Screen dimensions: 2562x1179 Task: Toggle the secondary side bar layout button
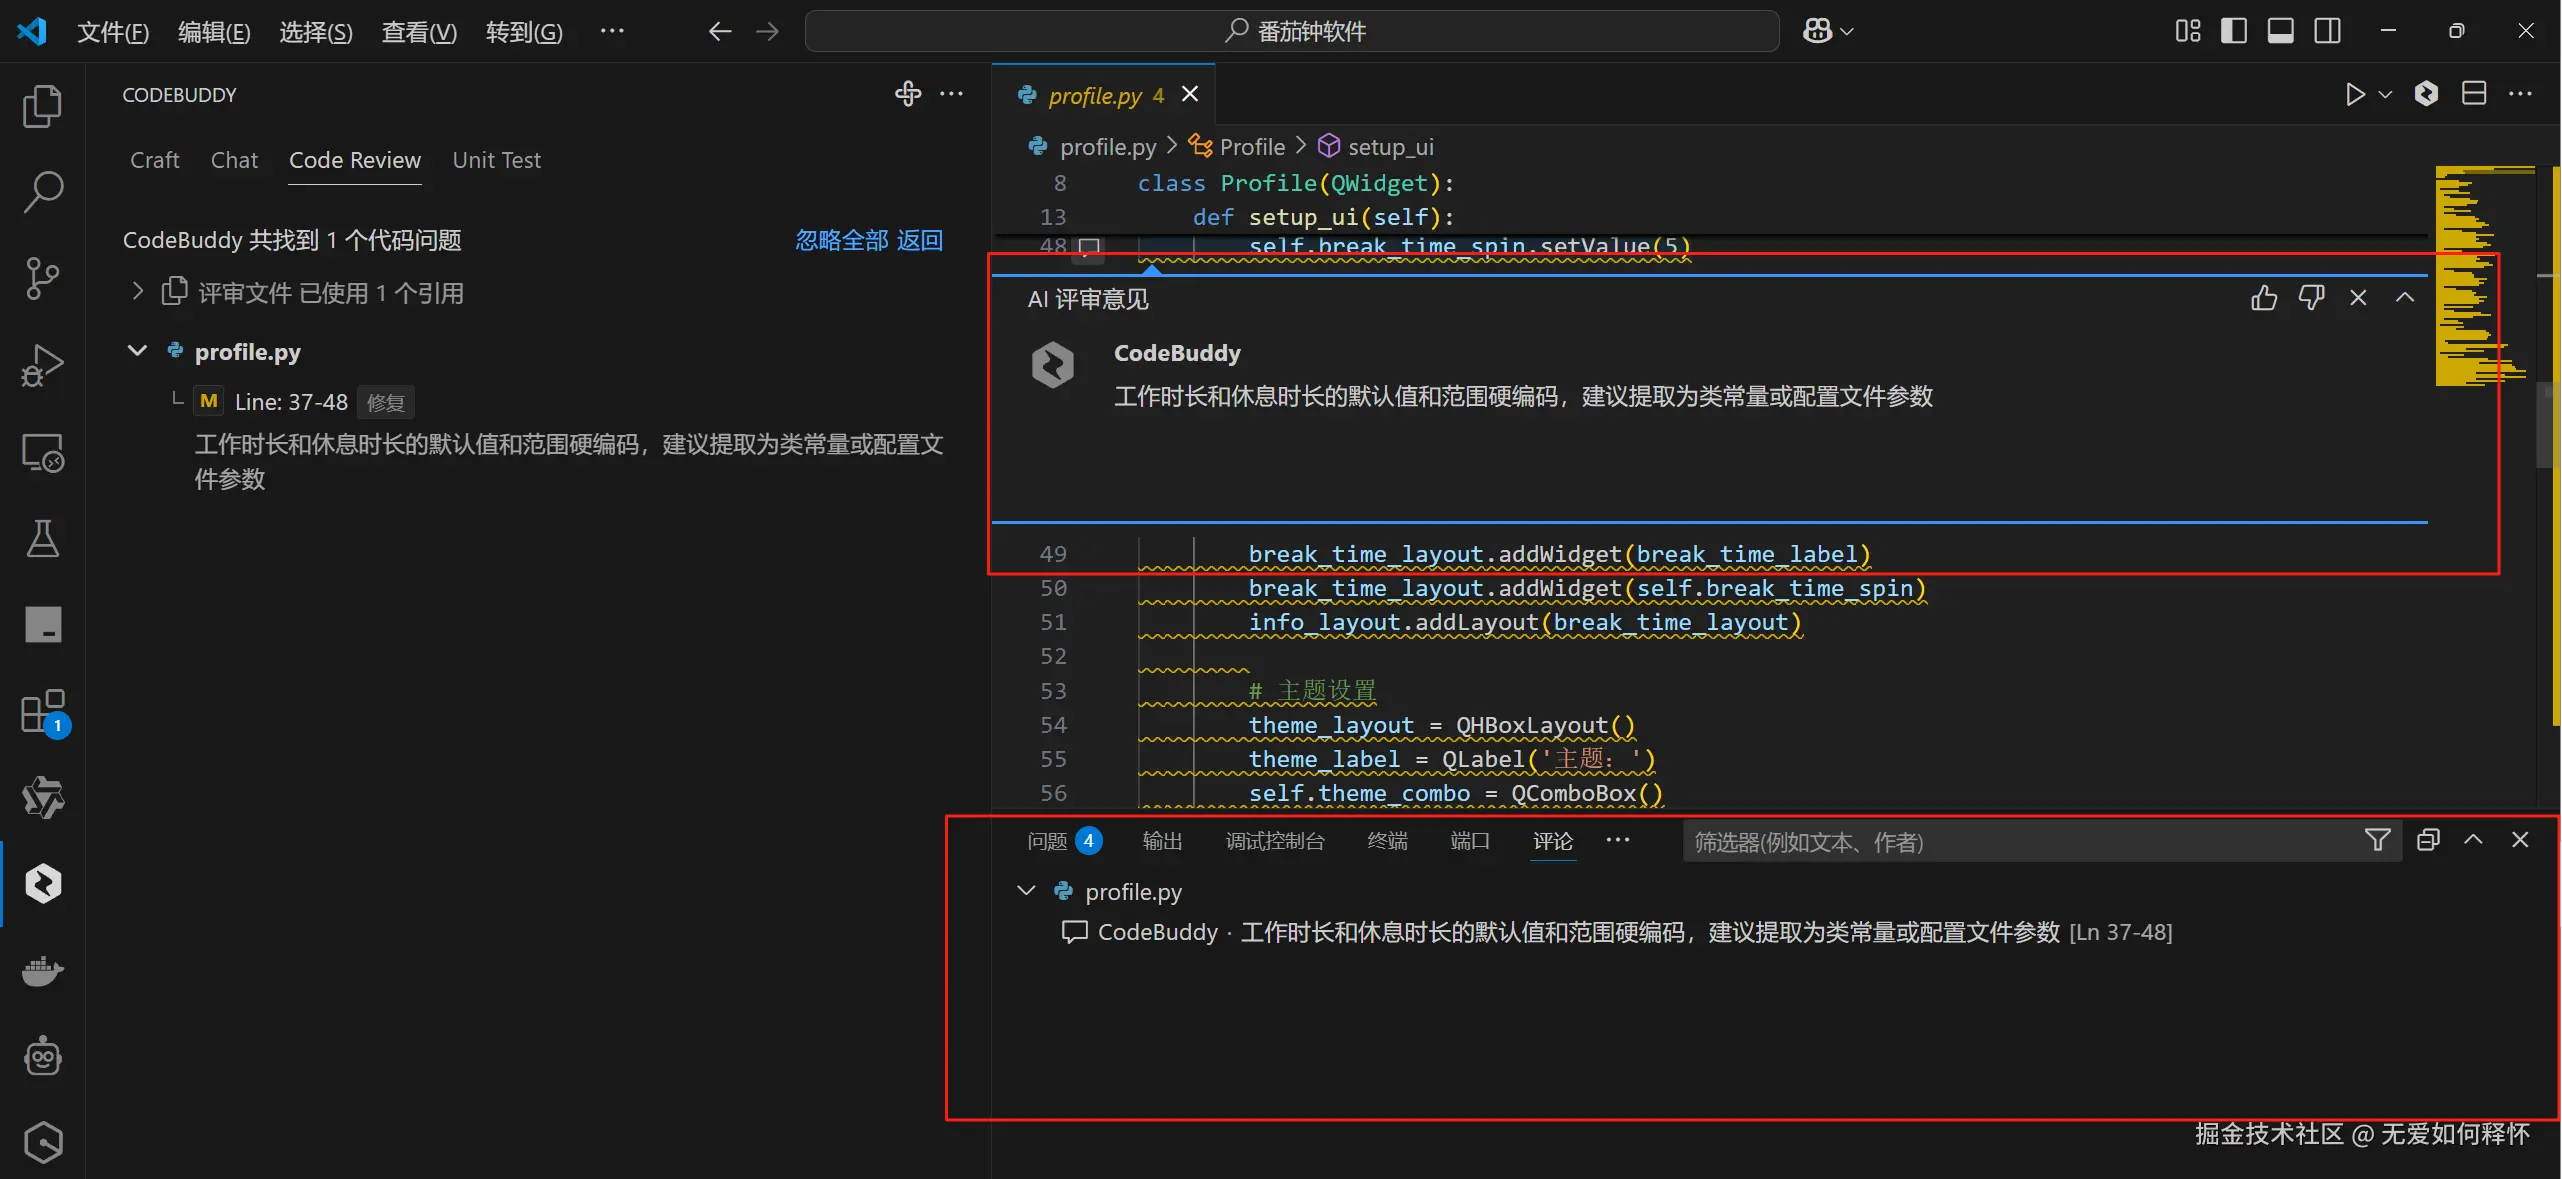coord(2327,31)
